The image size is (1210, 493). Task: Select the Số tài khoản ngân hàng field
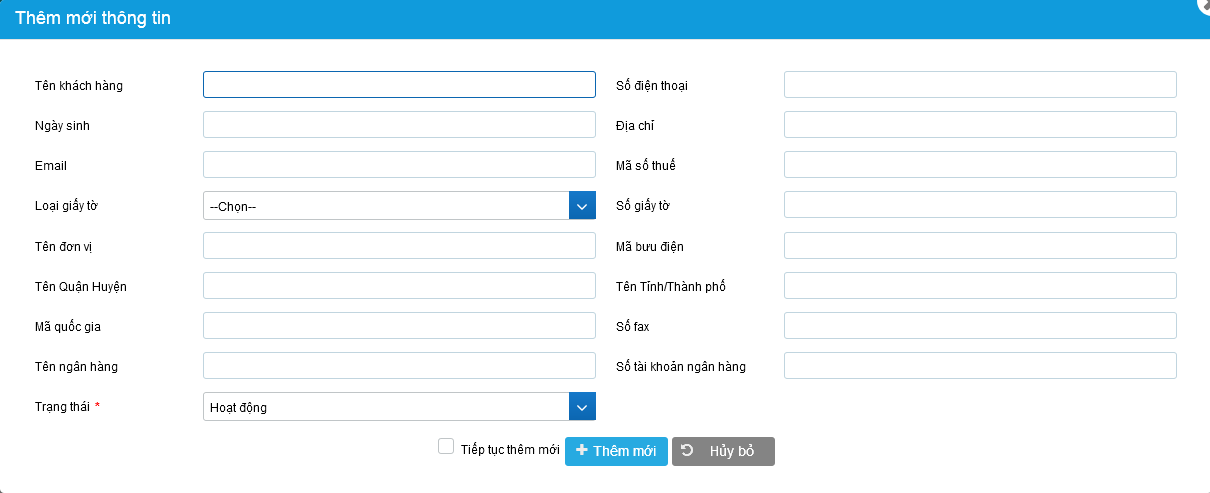click(980, 366)
